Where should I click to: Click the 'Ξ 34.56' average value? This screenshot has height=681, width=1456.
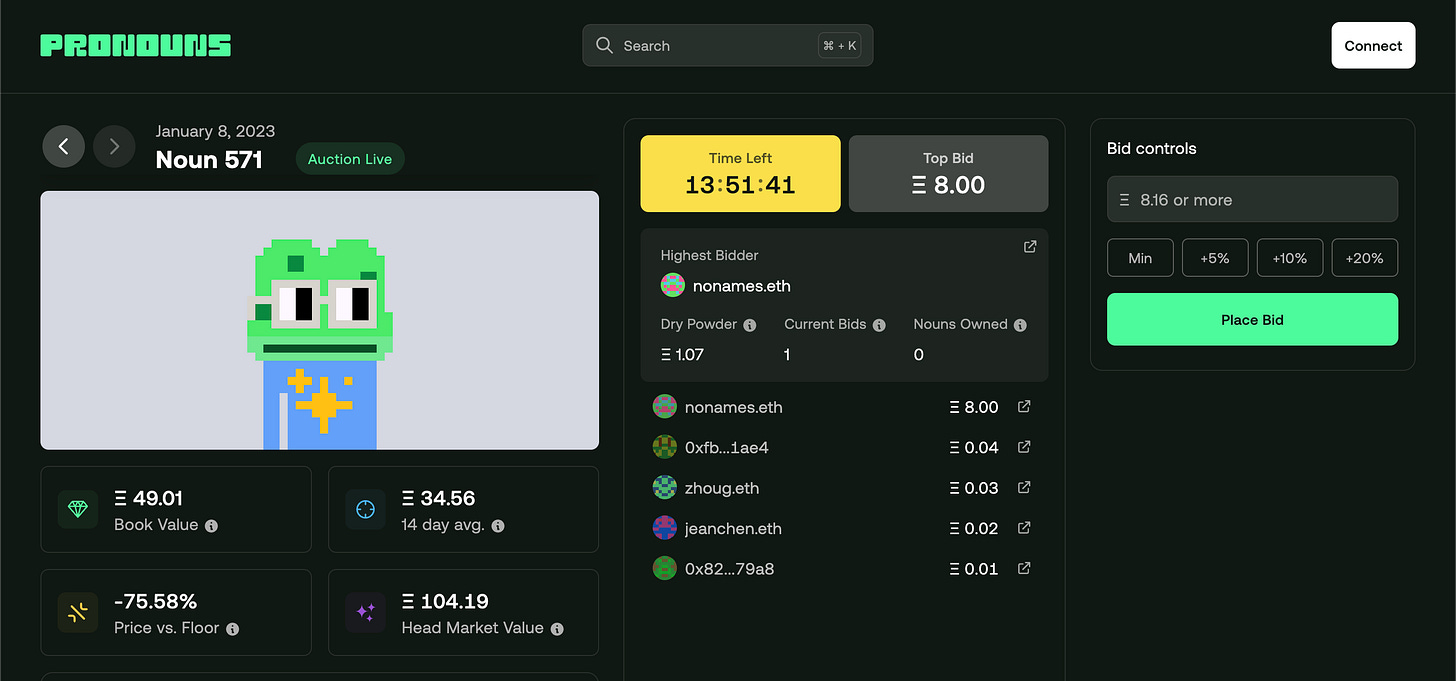[x=438, y=498]
